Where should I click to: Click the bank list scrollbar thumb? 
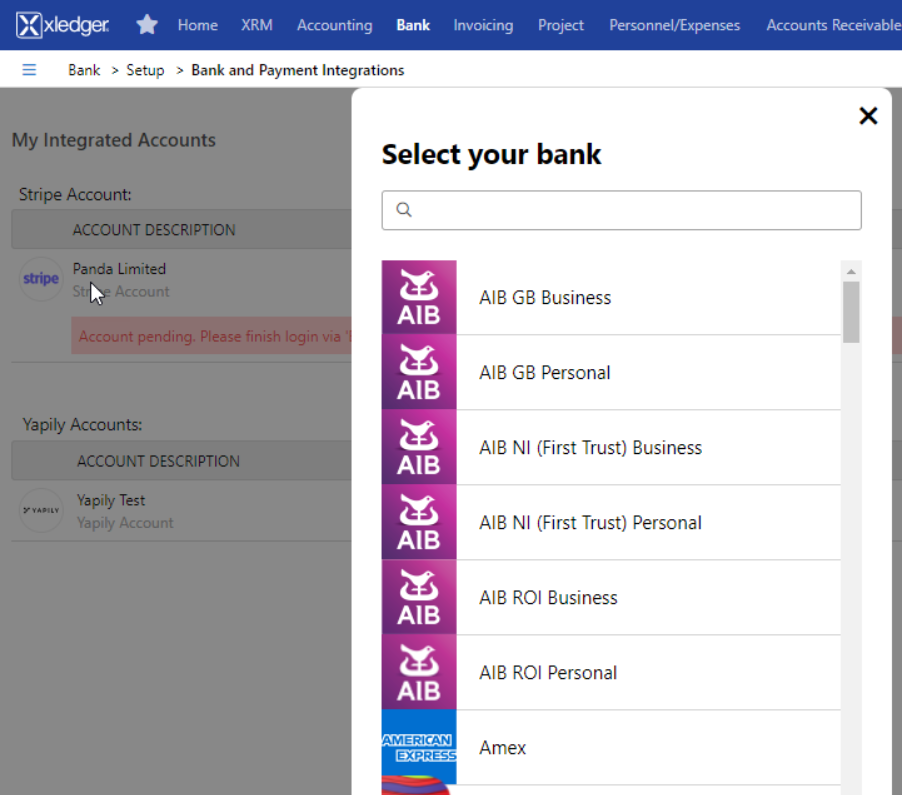851,312
